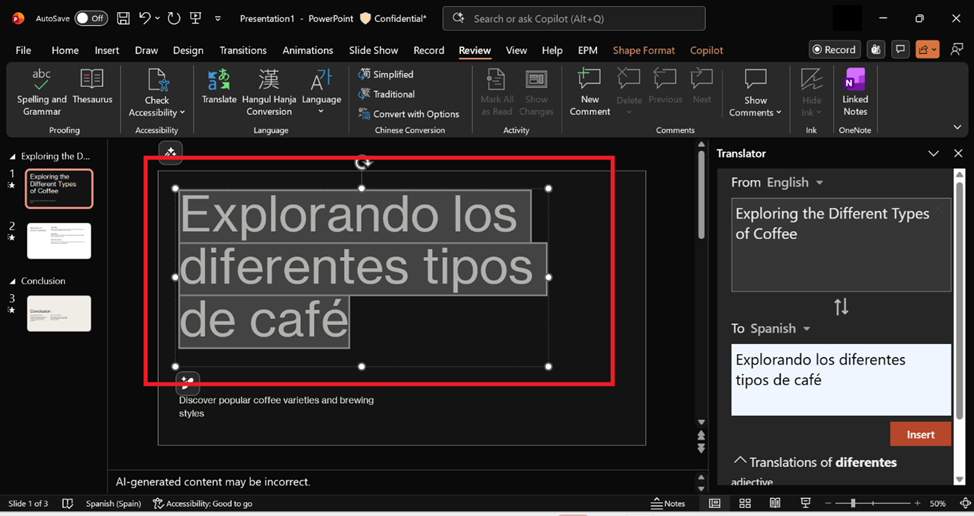This screenshot has width=974, height=516.
Task: Collapse the Conclusion section
Action: [x=12, y=281]
